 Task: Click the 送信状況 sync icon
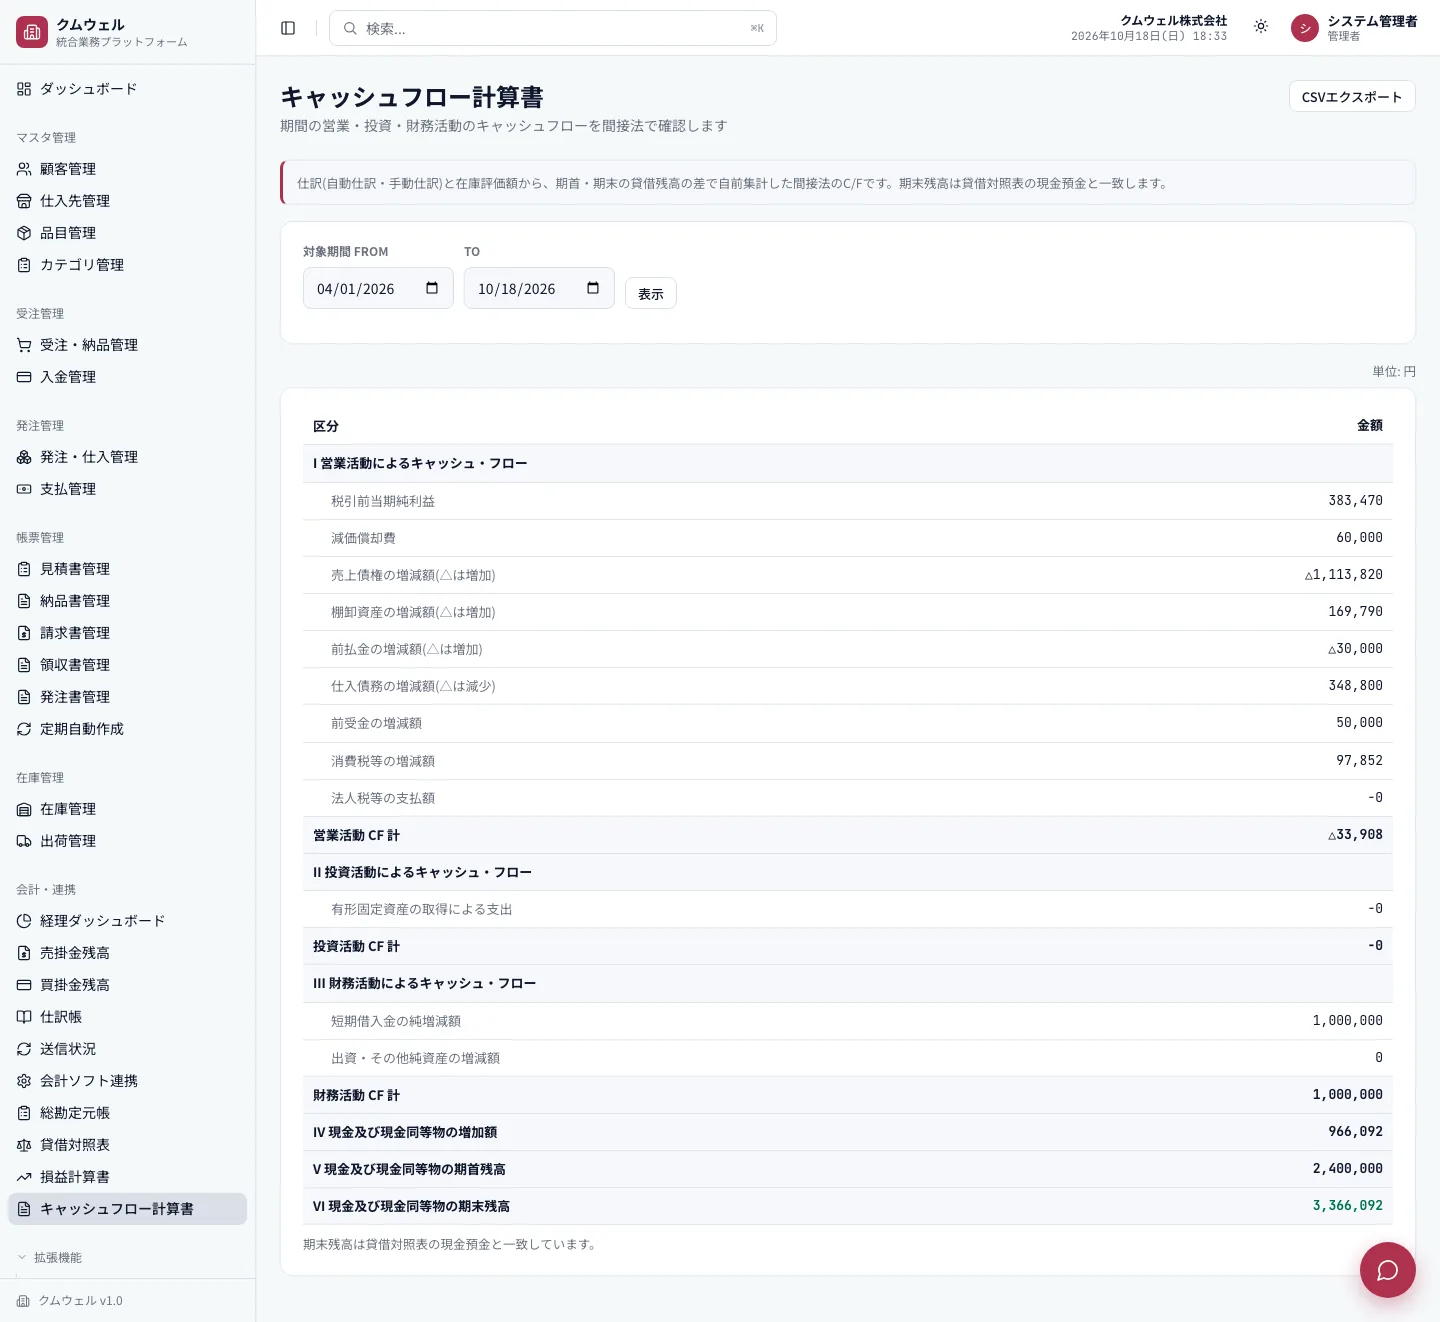coord(24,1049)
